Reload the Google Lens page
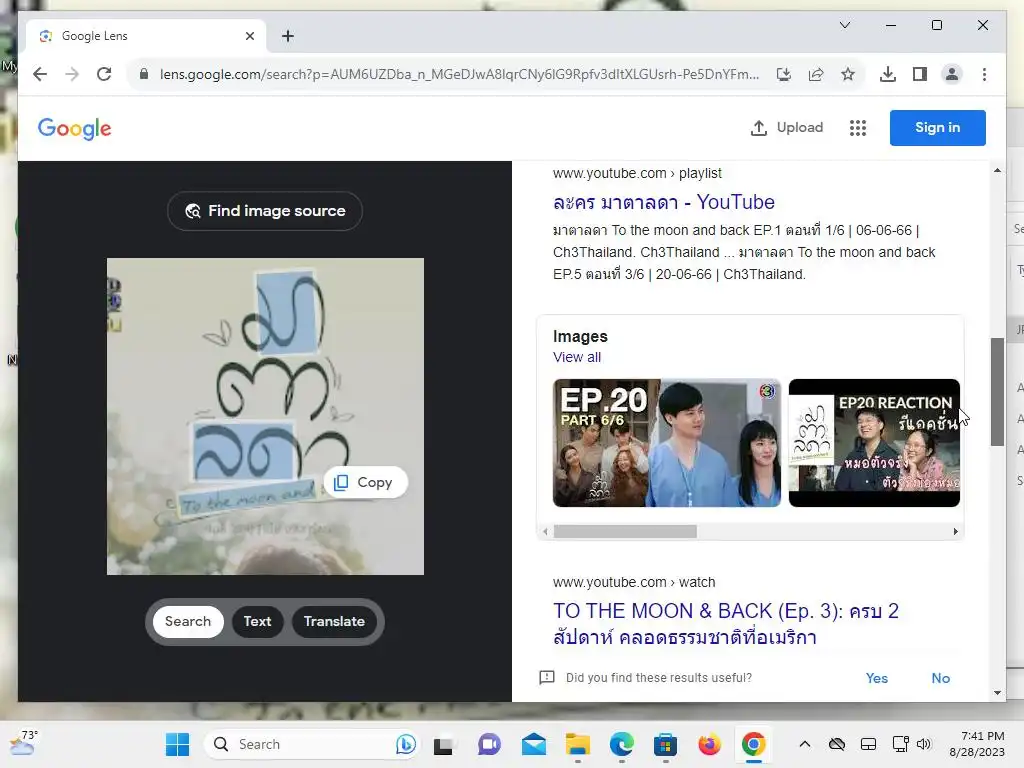This screenshot has height=768, width=1024. tap(104, 74)
